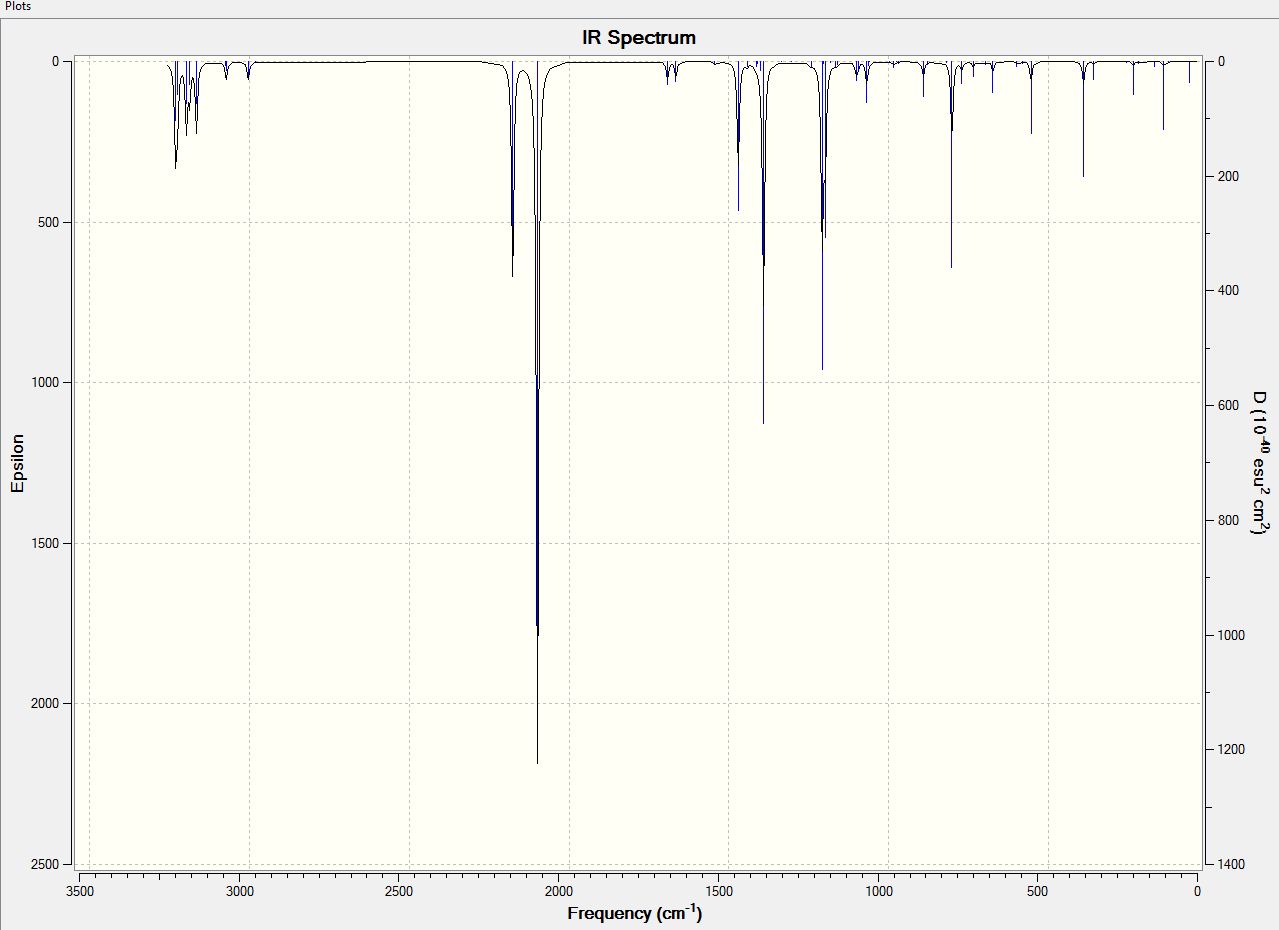The width and height of the screenshot is (1279, 930).
Task: Click the 2500 tick on Epsilon axis
Action: (46, 864)
